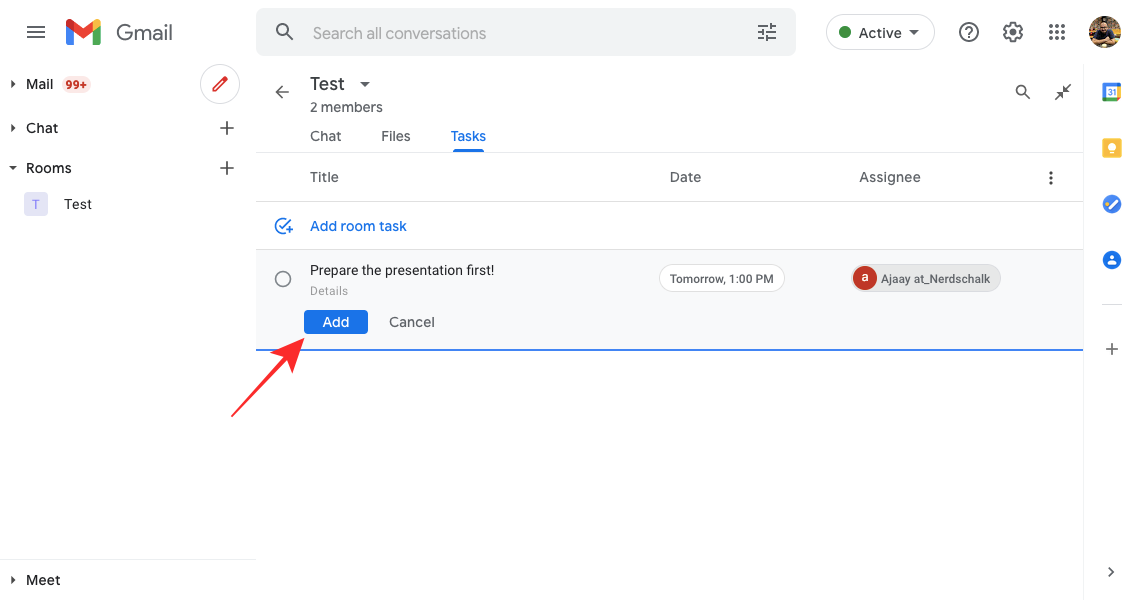
Task: Switch to the Chat tab
Action: [326, 136]
